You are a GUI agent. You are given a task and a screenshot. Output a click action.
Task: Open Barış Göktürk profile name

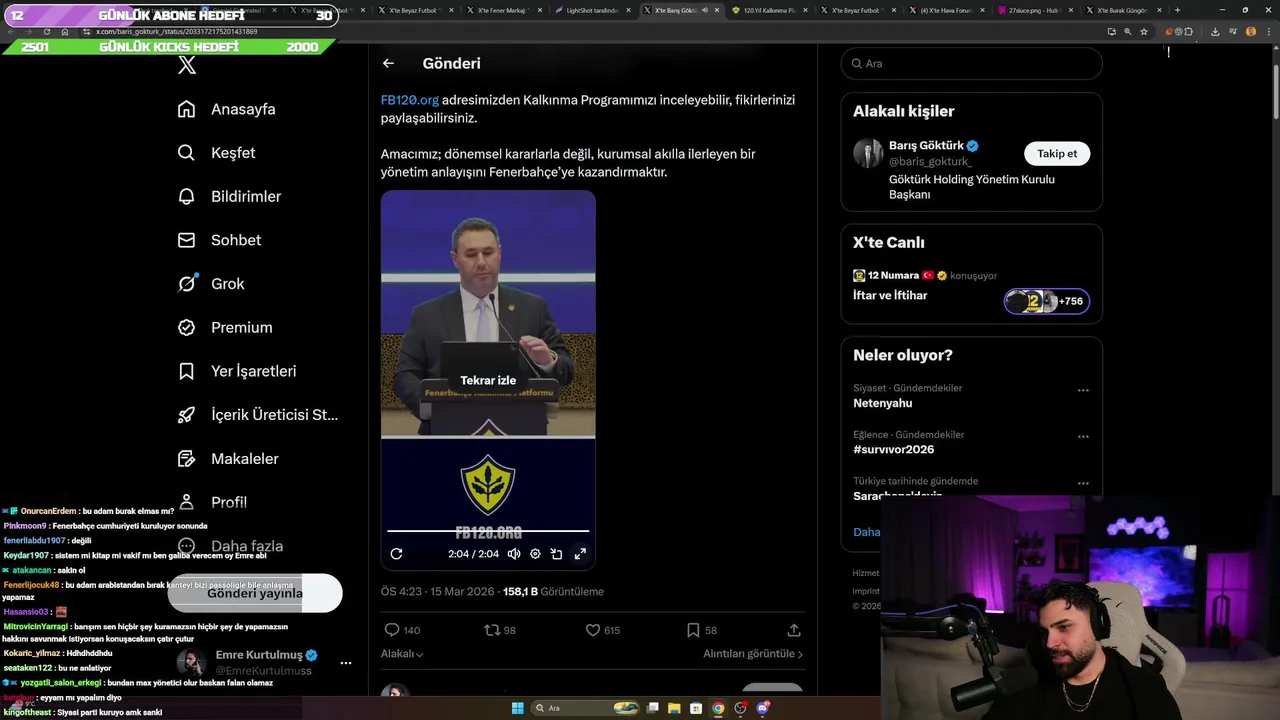click(926, 145)
